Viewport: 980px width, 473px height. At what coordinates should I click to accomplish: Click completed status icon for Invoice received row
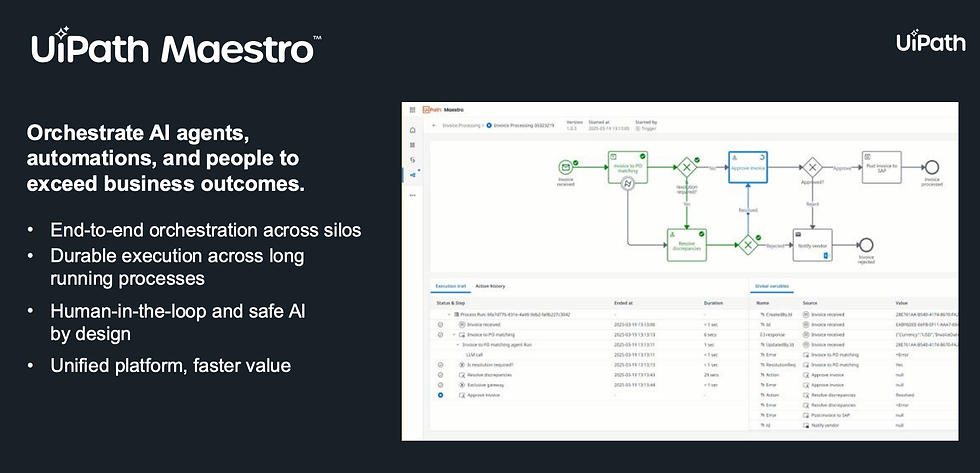(x=441, y=325)
